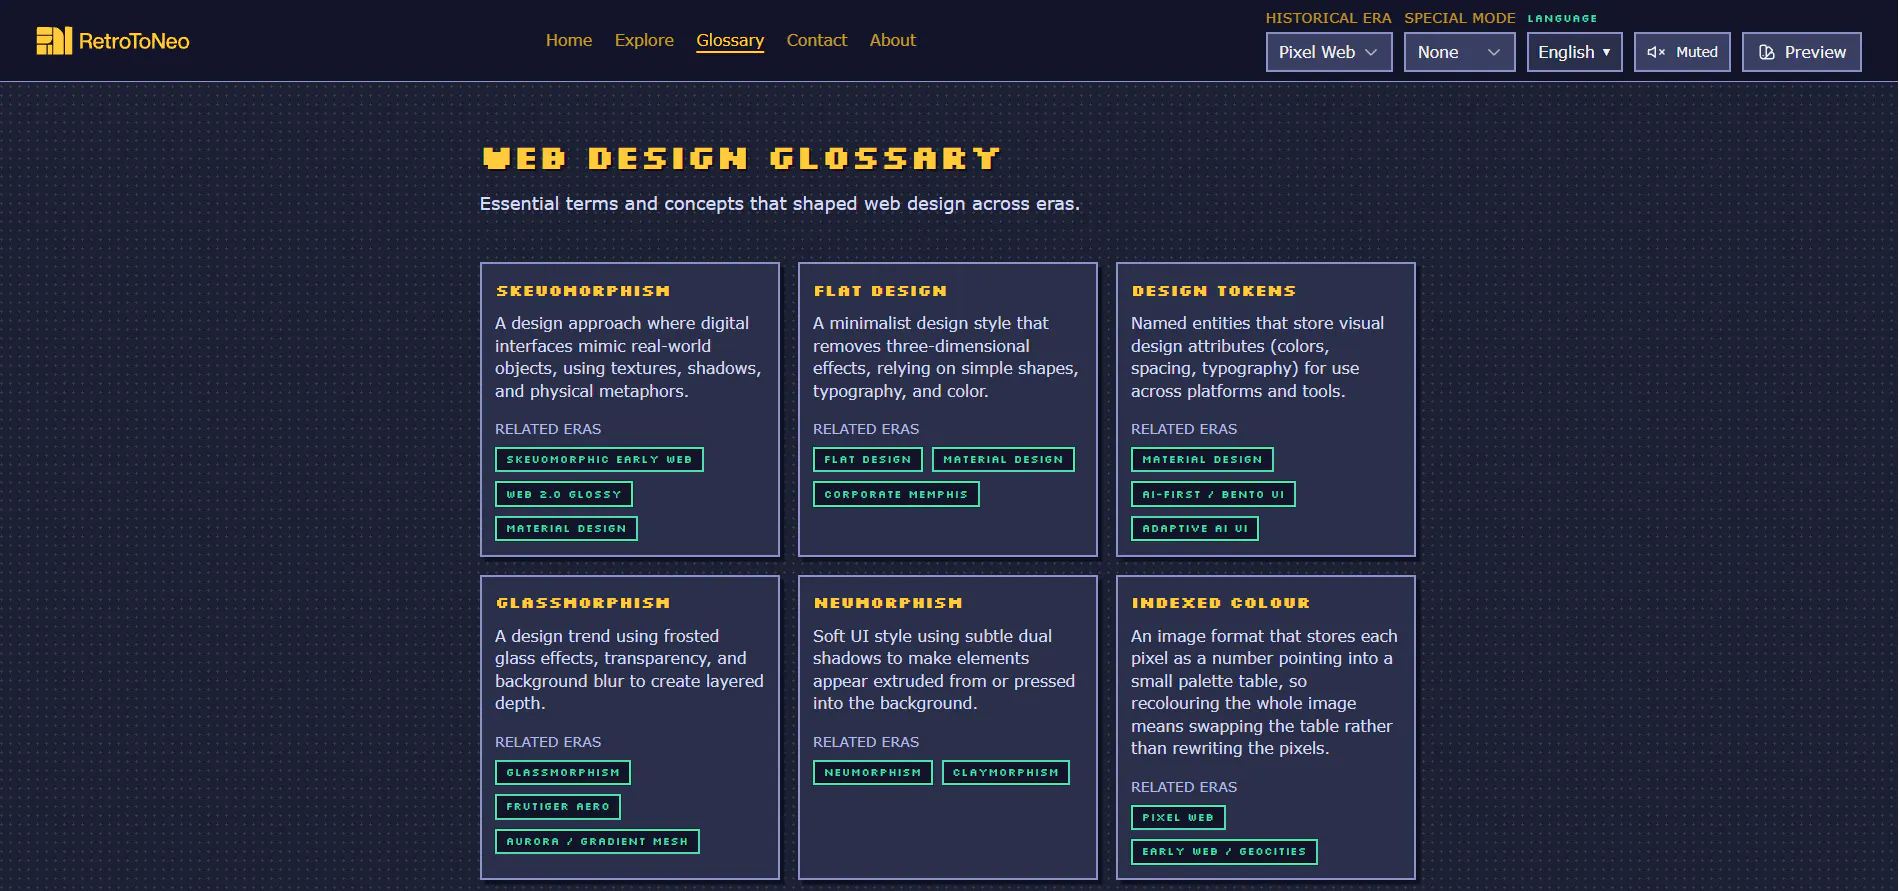Navigate to the About page
The image size is (1899, 891).
tap(893, 40)
